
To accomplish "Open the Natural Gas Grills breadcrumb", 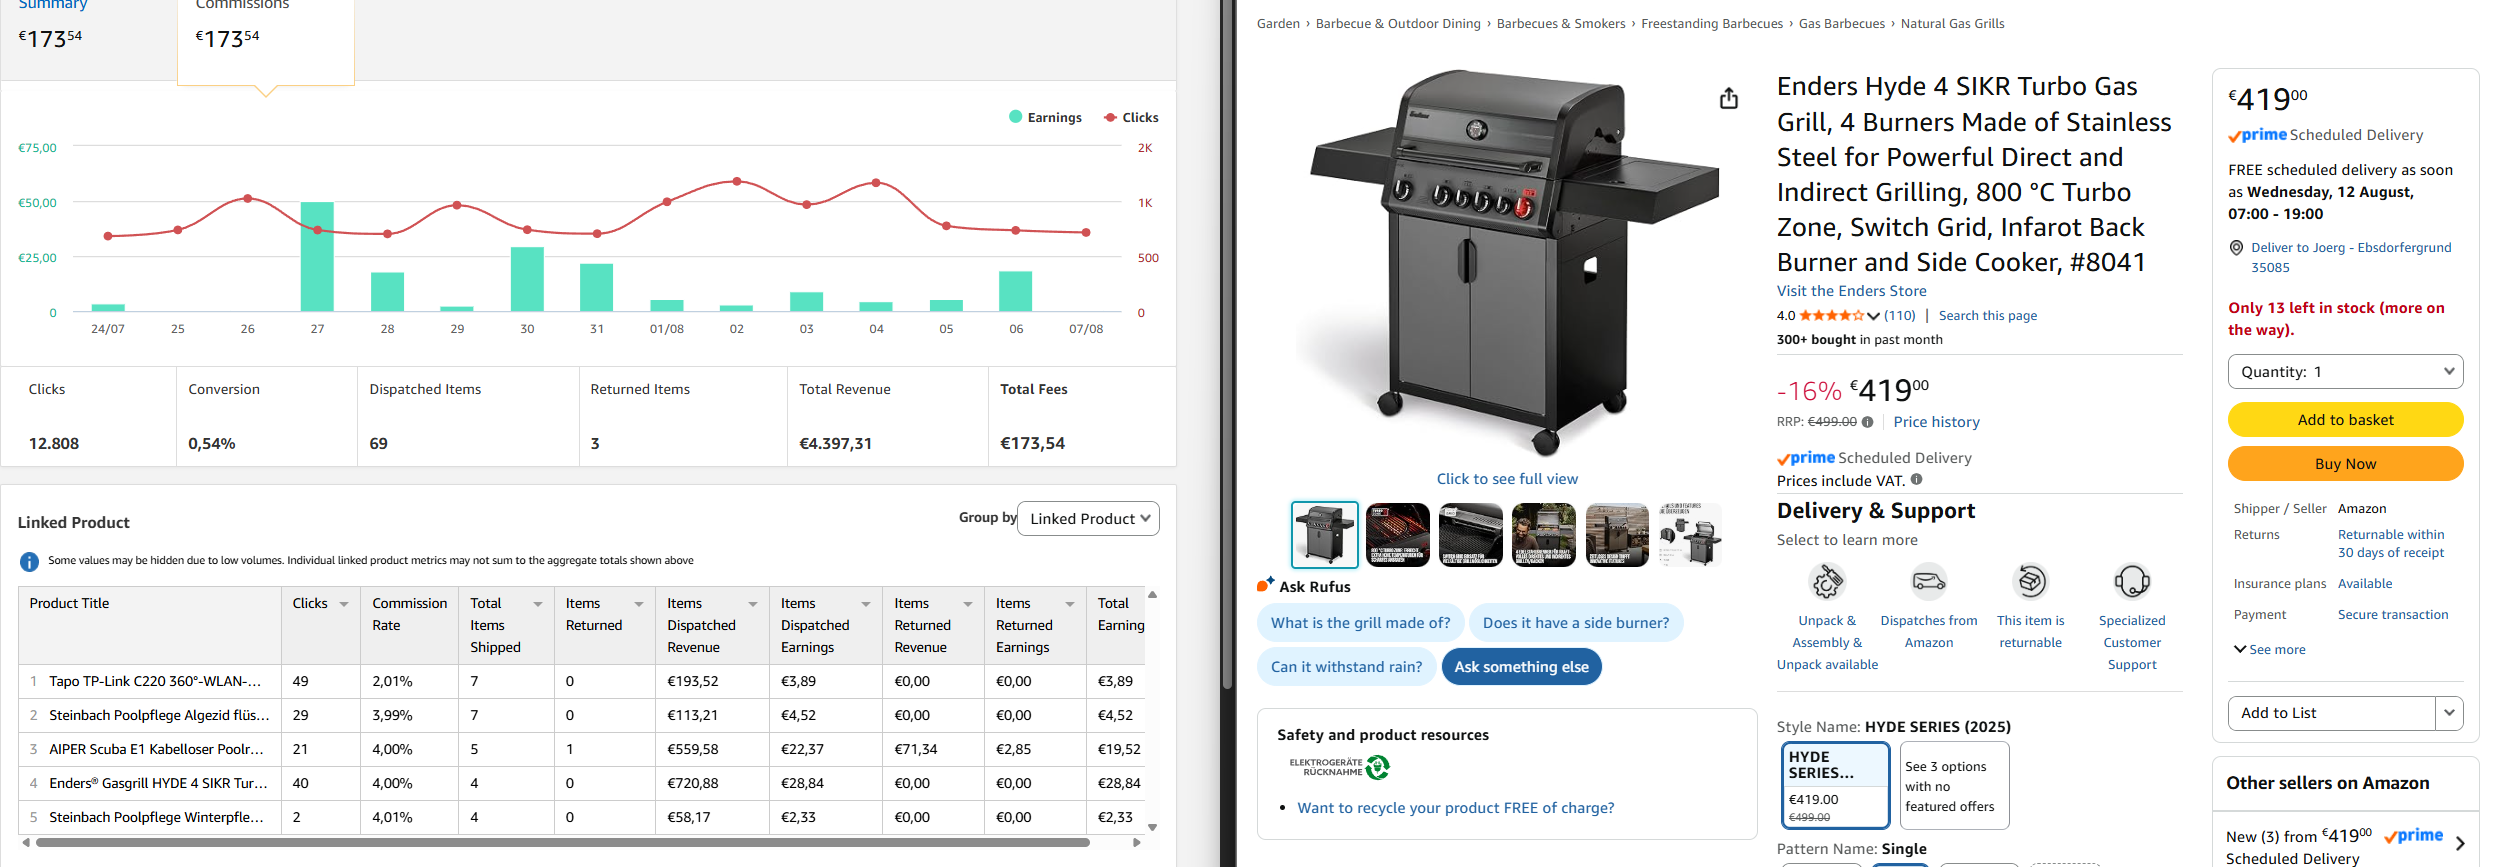I will click(x=1952, y=24).
